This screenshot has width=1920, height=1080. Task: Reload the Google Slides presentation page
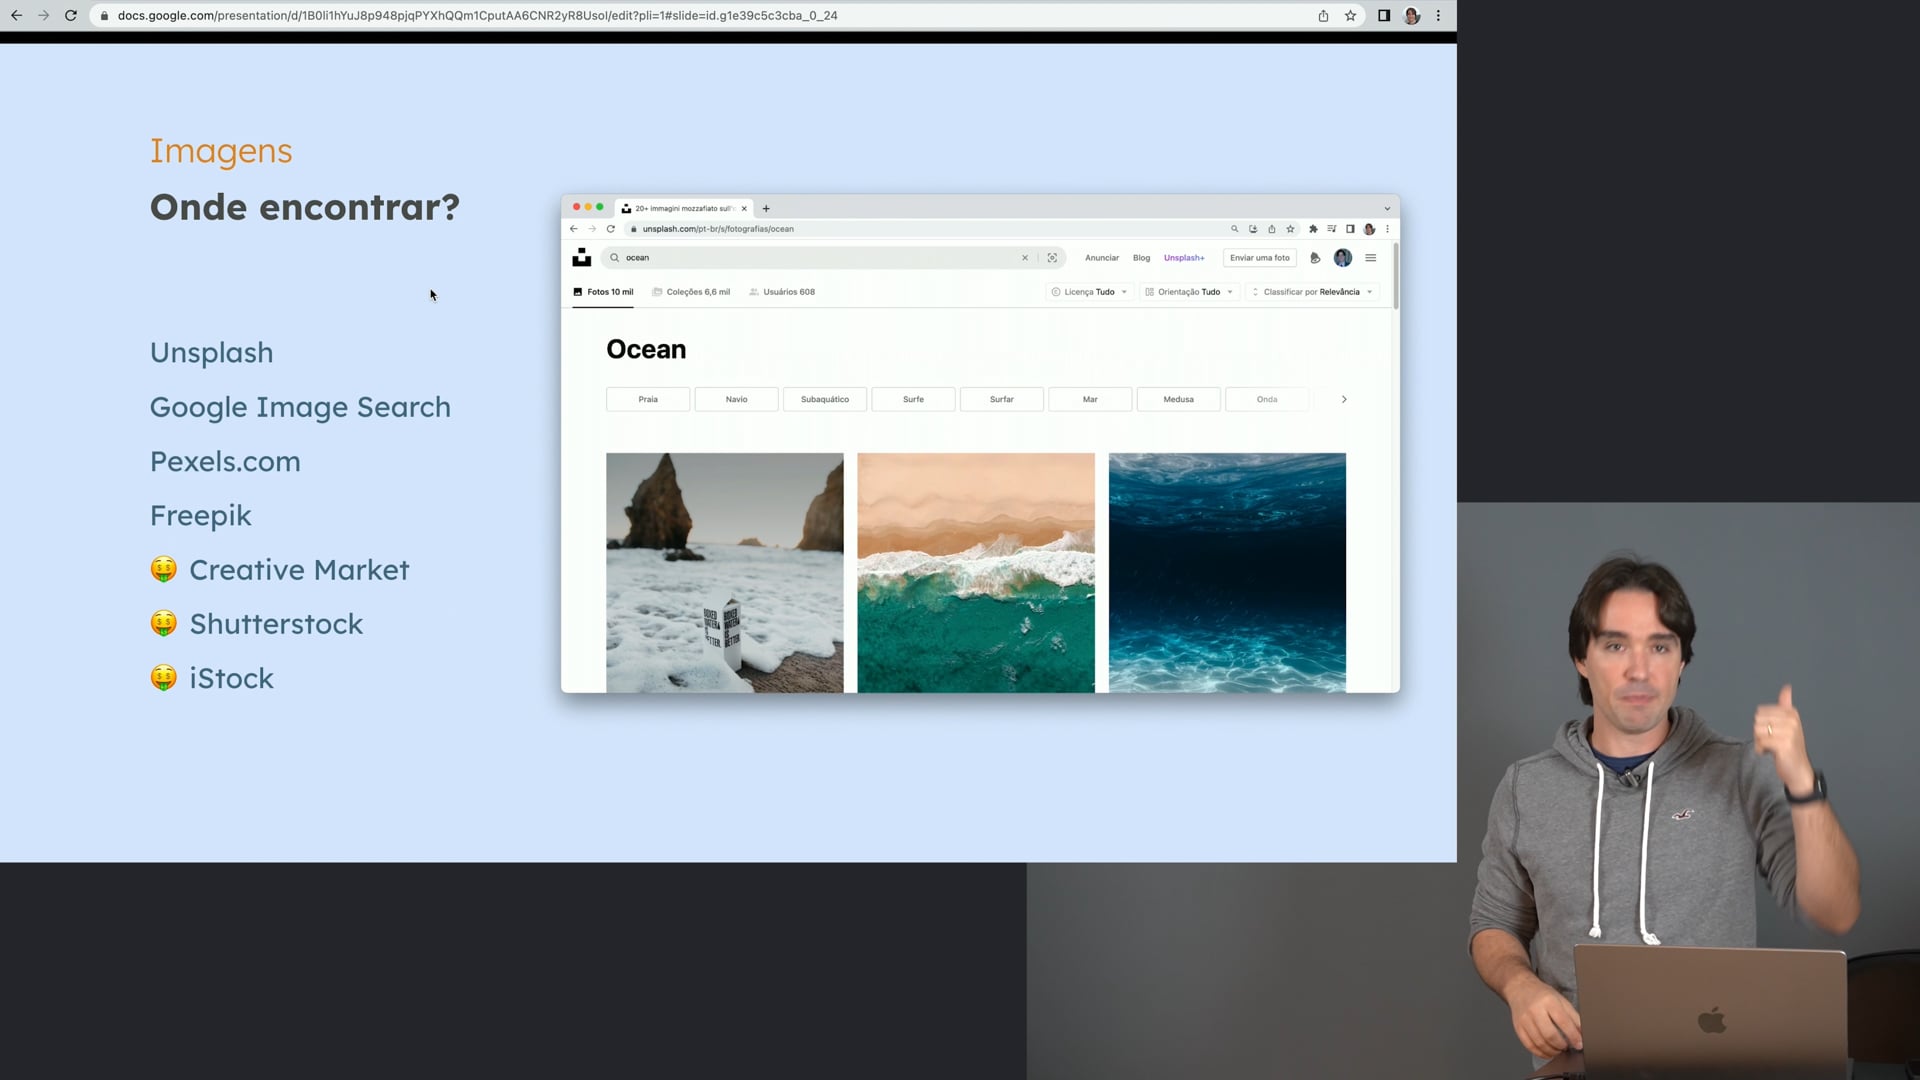71,16
